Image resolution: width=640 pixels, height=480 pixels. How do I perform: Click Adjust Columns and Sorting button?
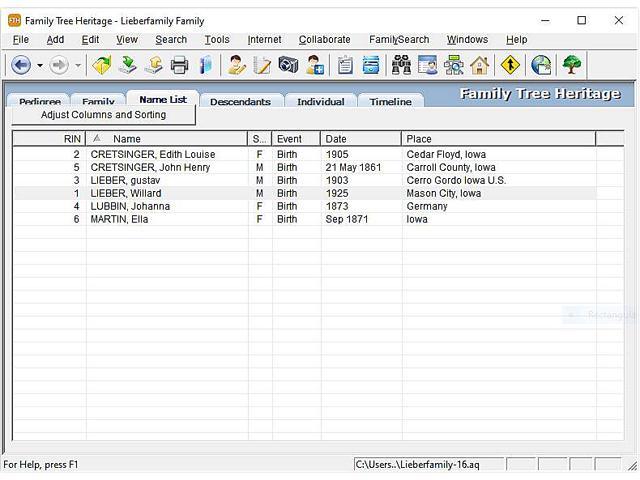[x=103, y=115]
